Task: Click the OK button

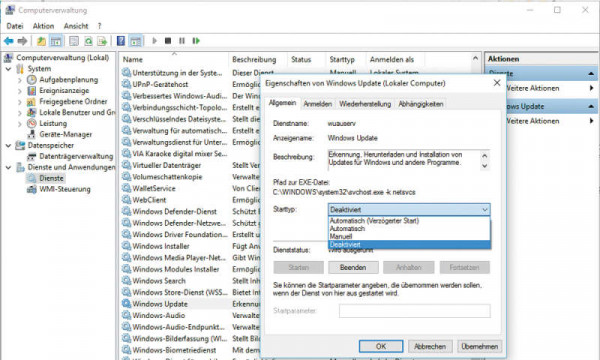Action: 381,346
